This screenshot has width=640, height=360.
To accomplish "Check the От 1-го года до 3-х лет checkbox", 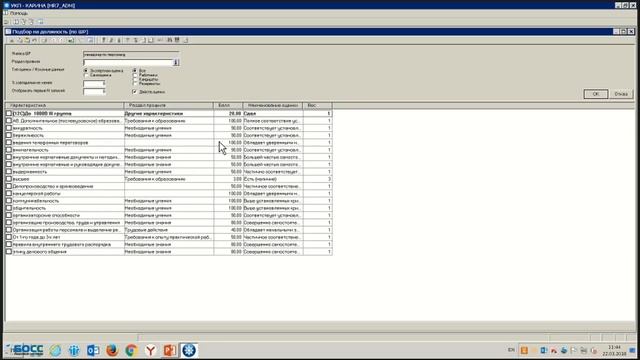I will [9, 237].
